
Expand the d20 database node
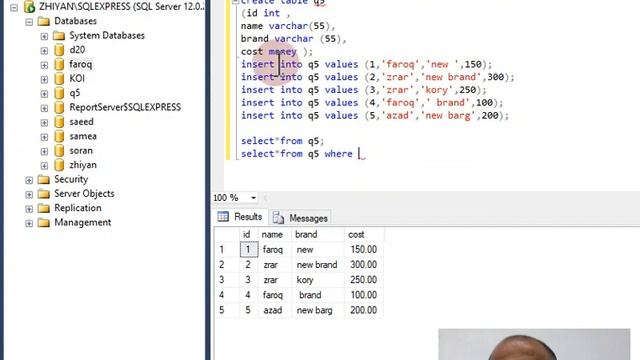(x=44, y=51)
